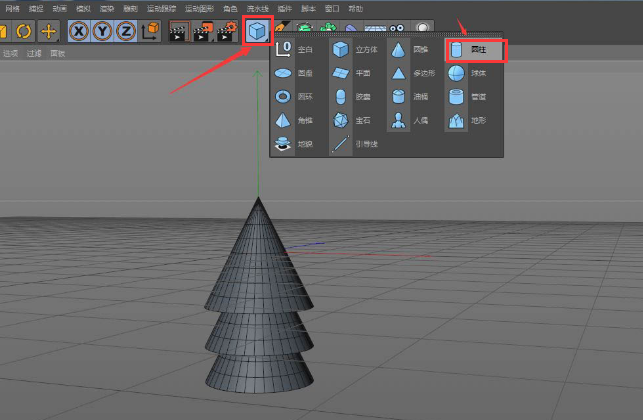Viewport: 643px width, 420px height.
Task: Select the 圆柱 (Cylinder) primitive
Action: pos(475,50)
